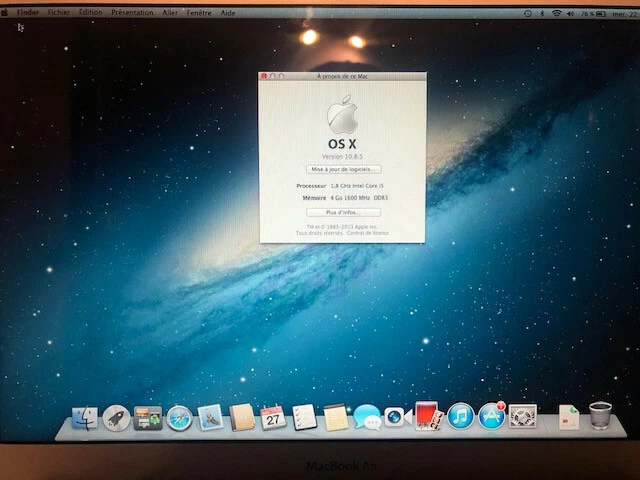
Task: Open the Finder menu
Action: [x=28, y=13]
